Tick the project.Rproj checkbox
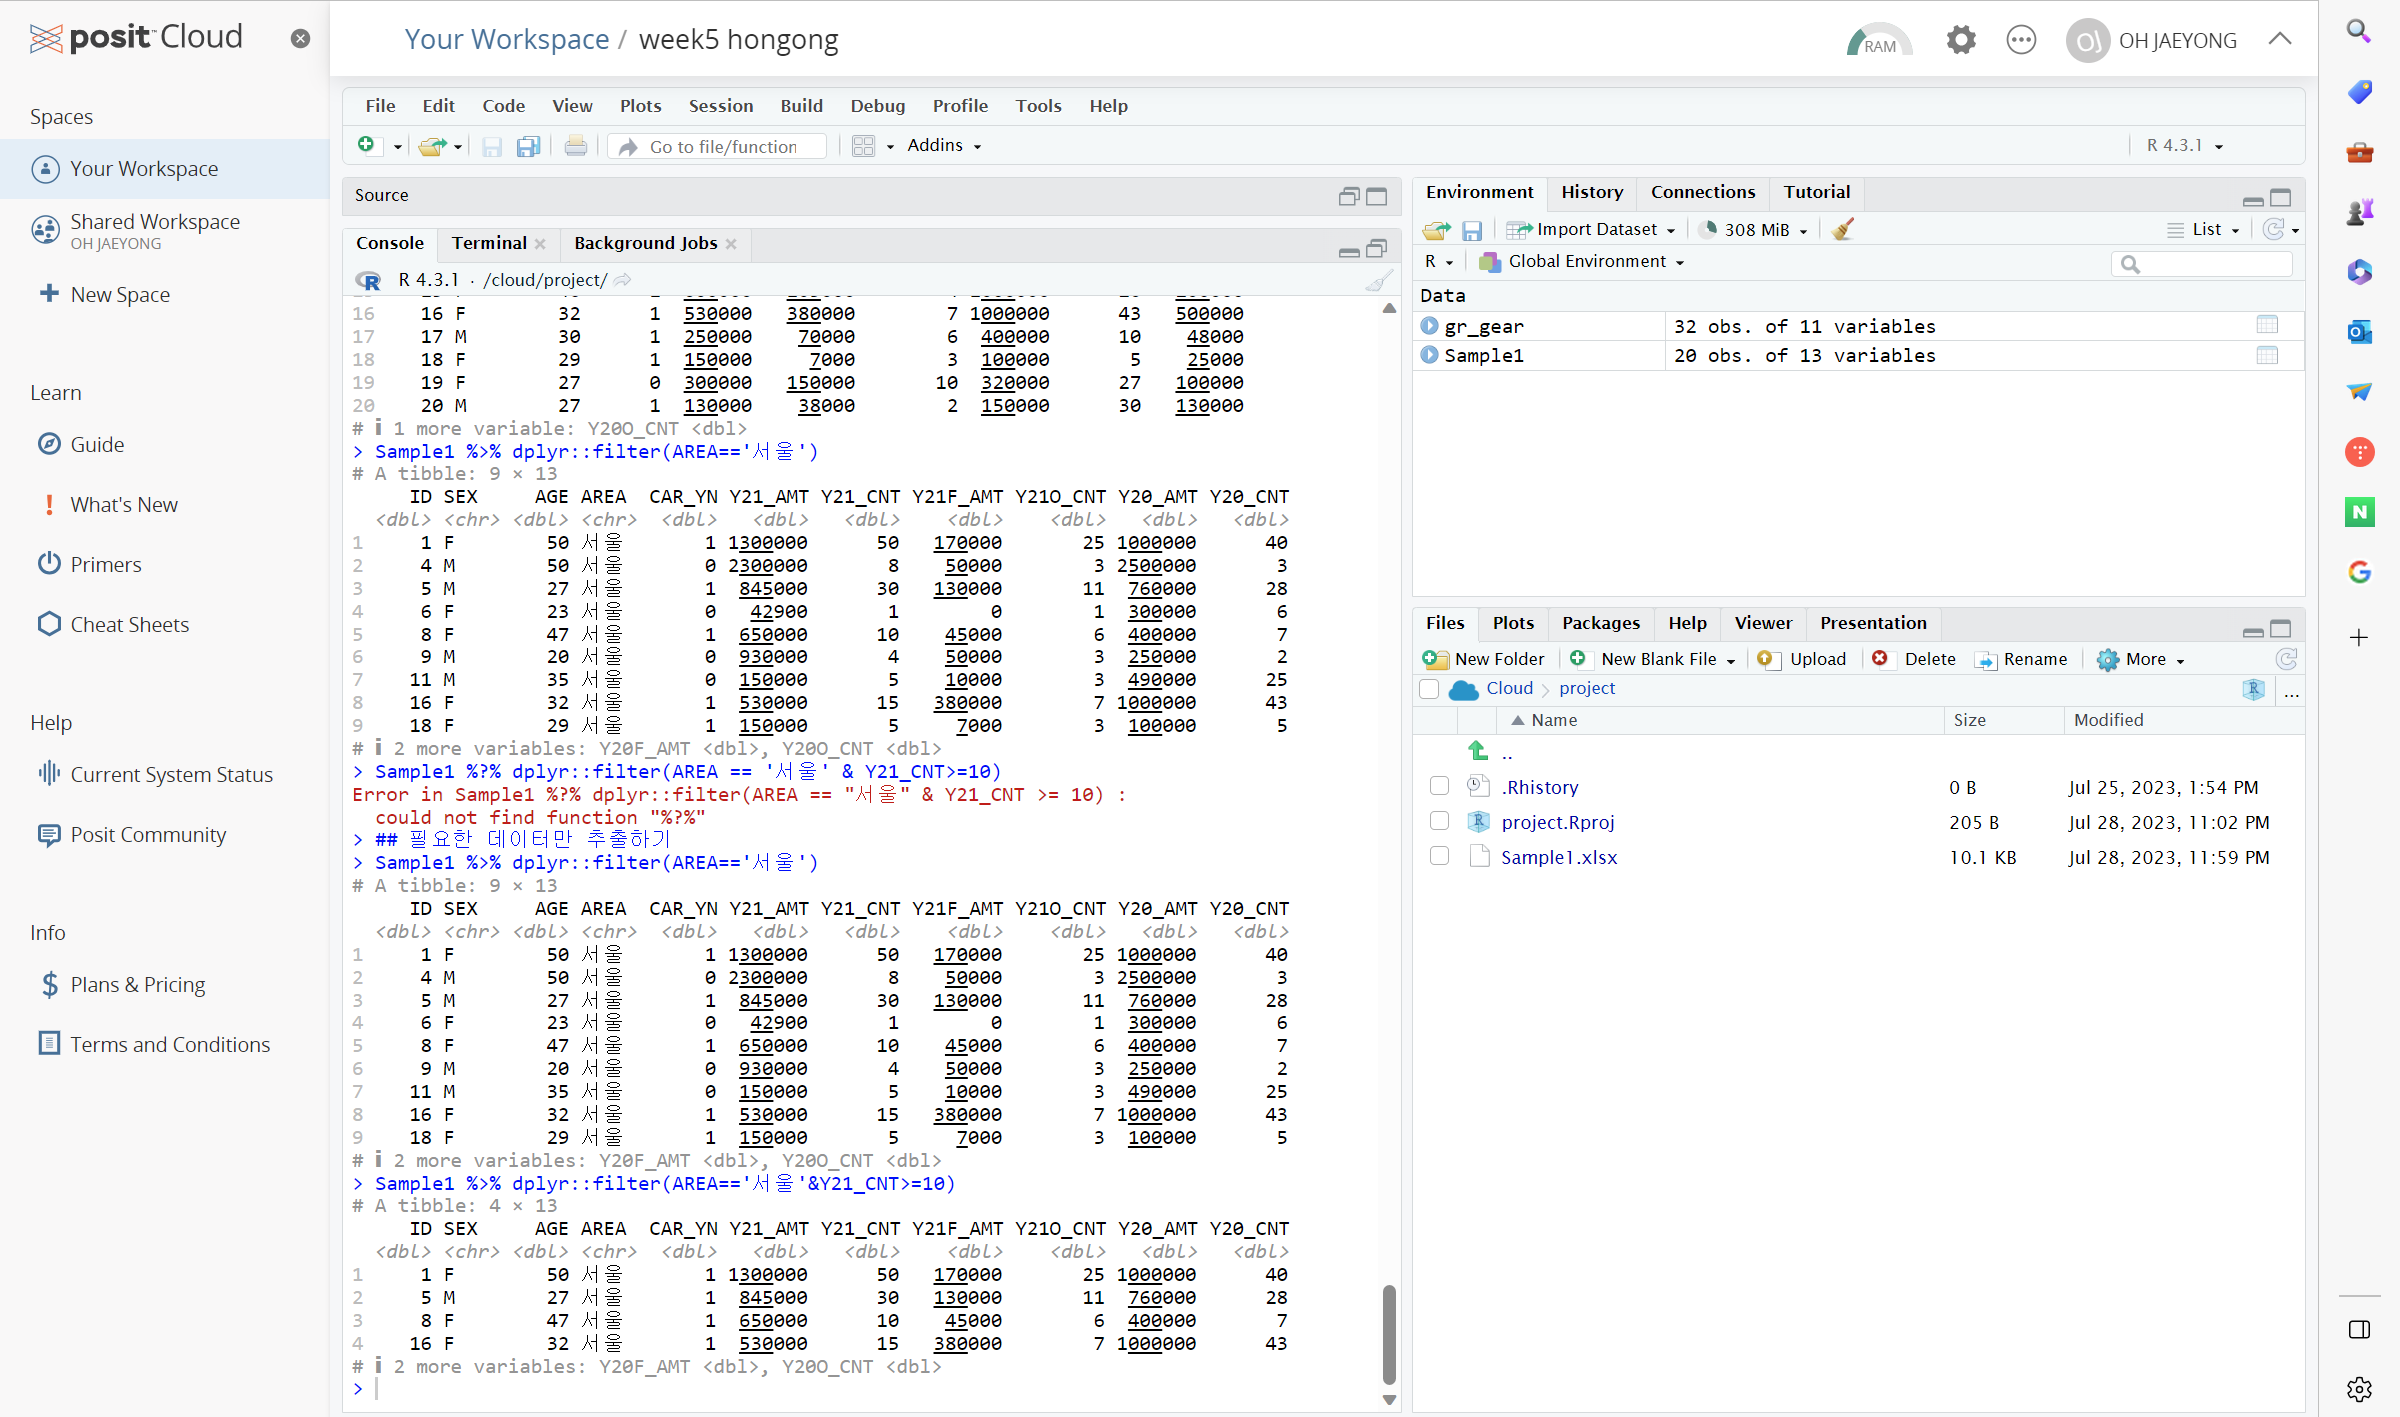2400x1417 pixels. click(x=1439, y=822)
